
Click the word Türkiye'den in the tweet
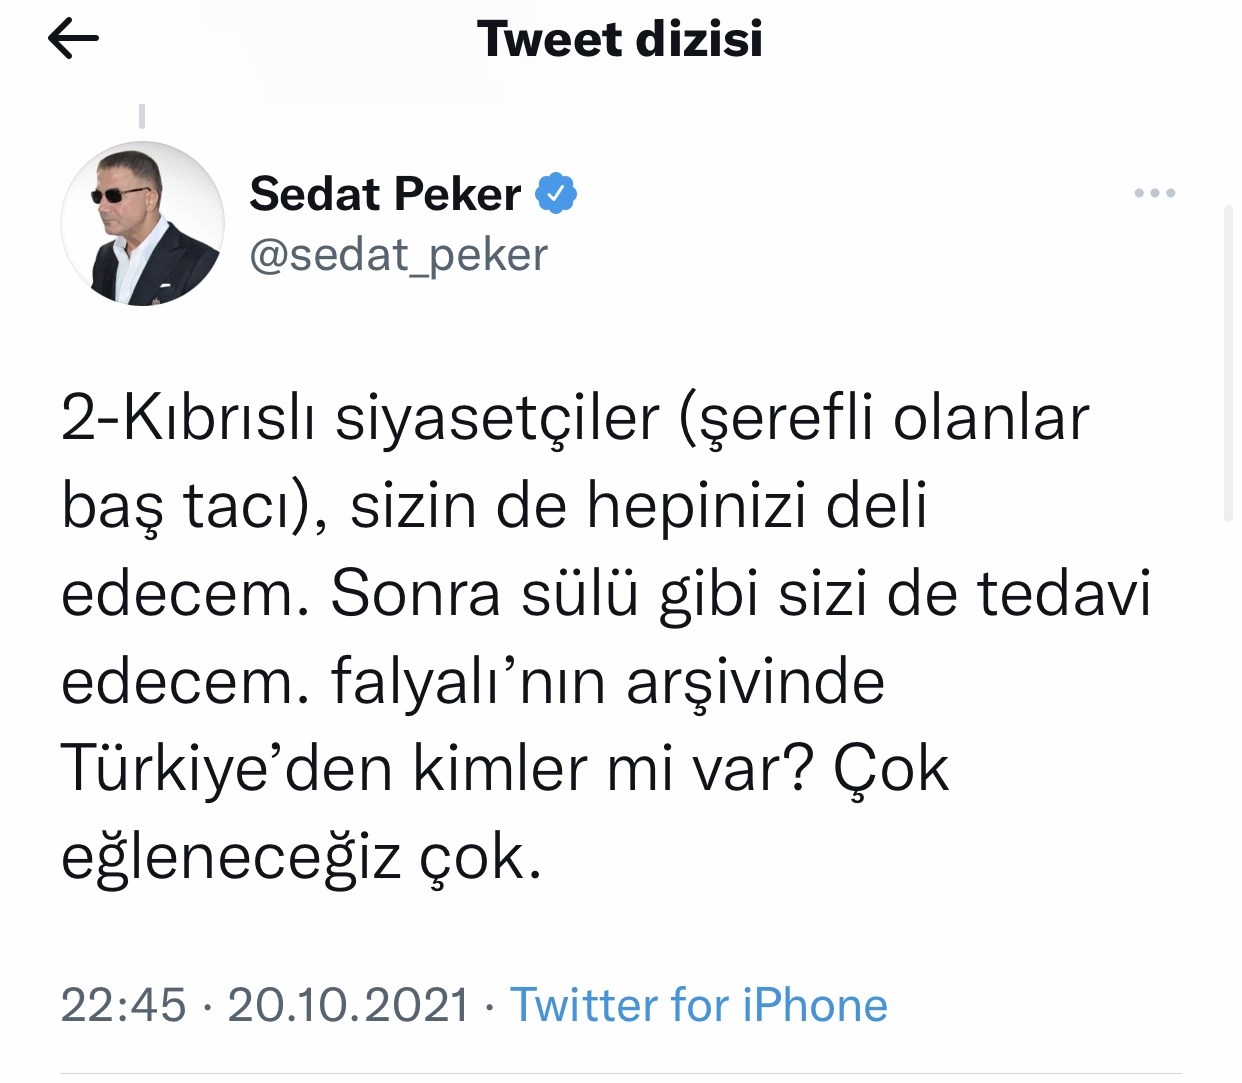[x=226, y=769]
